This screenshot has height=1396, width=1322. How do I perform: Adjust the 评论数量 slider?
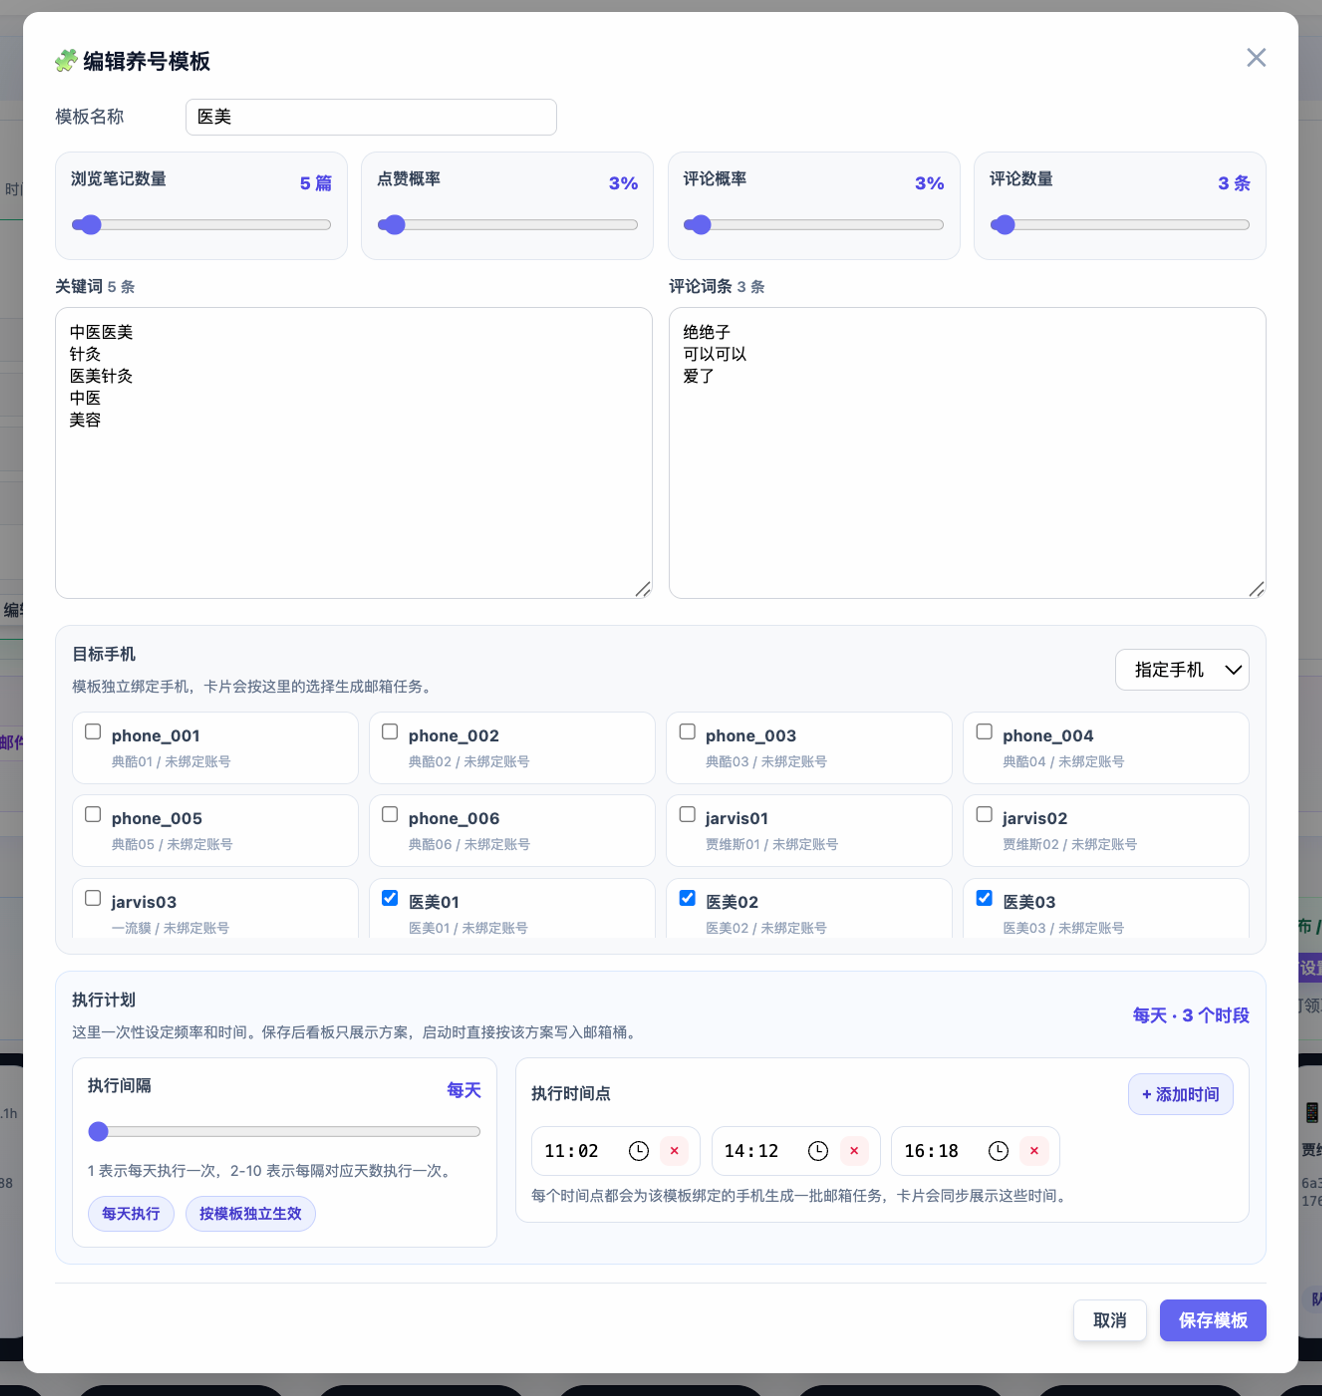1120,225
